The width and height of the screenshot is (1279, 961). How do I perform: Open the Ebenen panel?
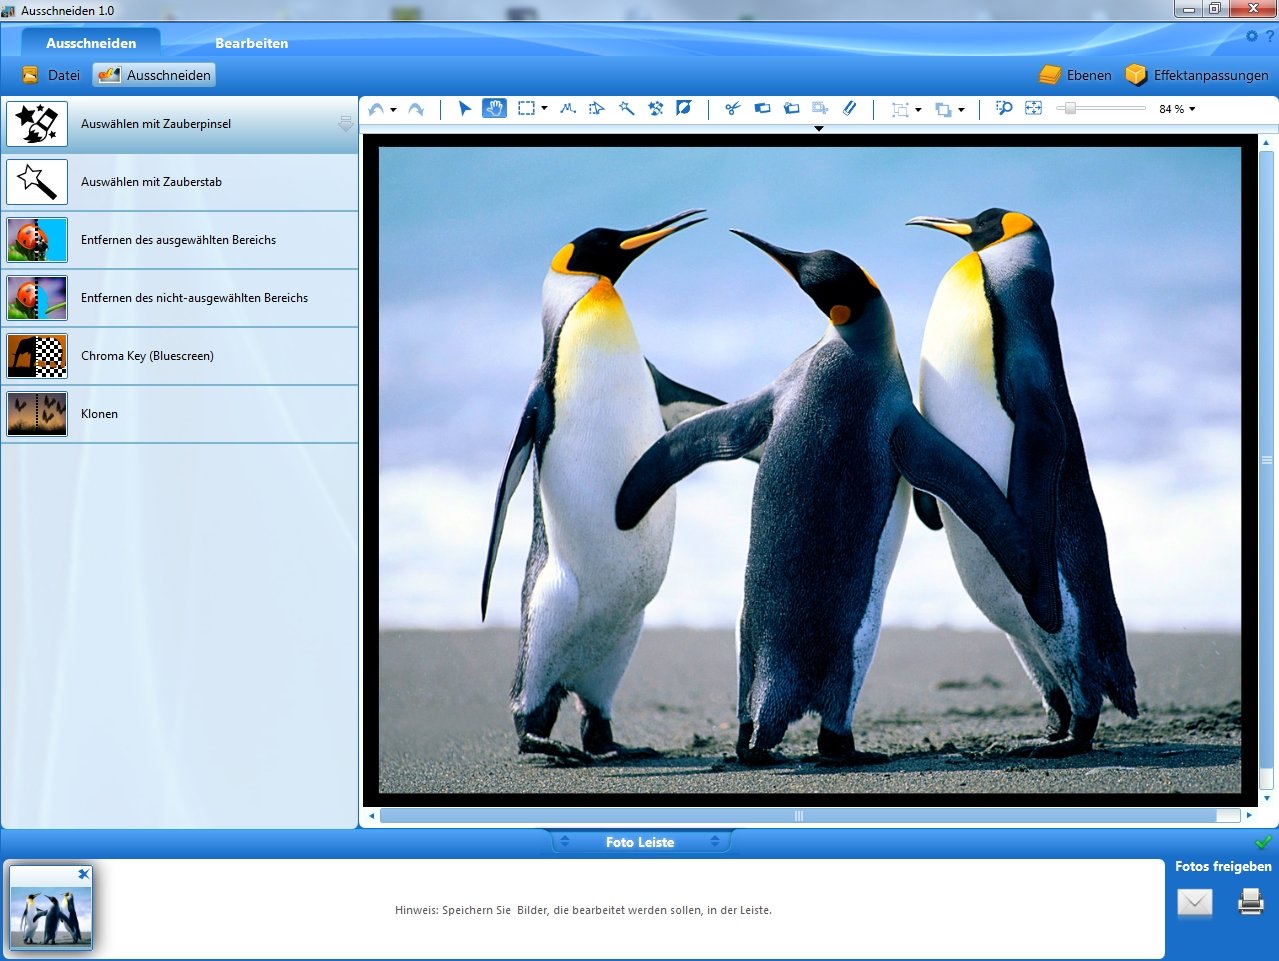tap(1076, 75)
